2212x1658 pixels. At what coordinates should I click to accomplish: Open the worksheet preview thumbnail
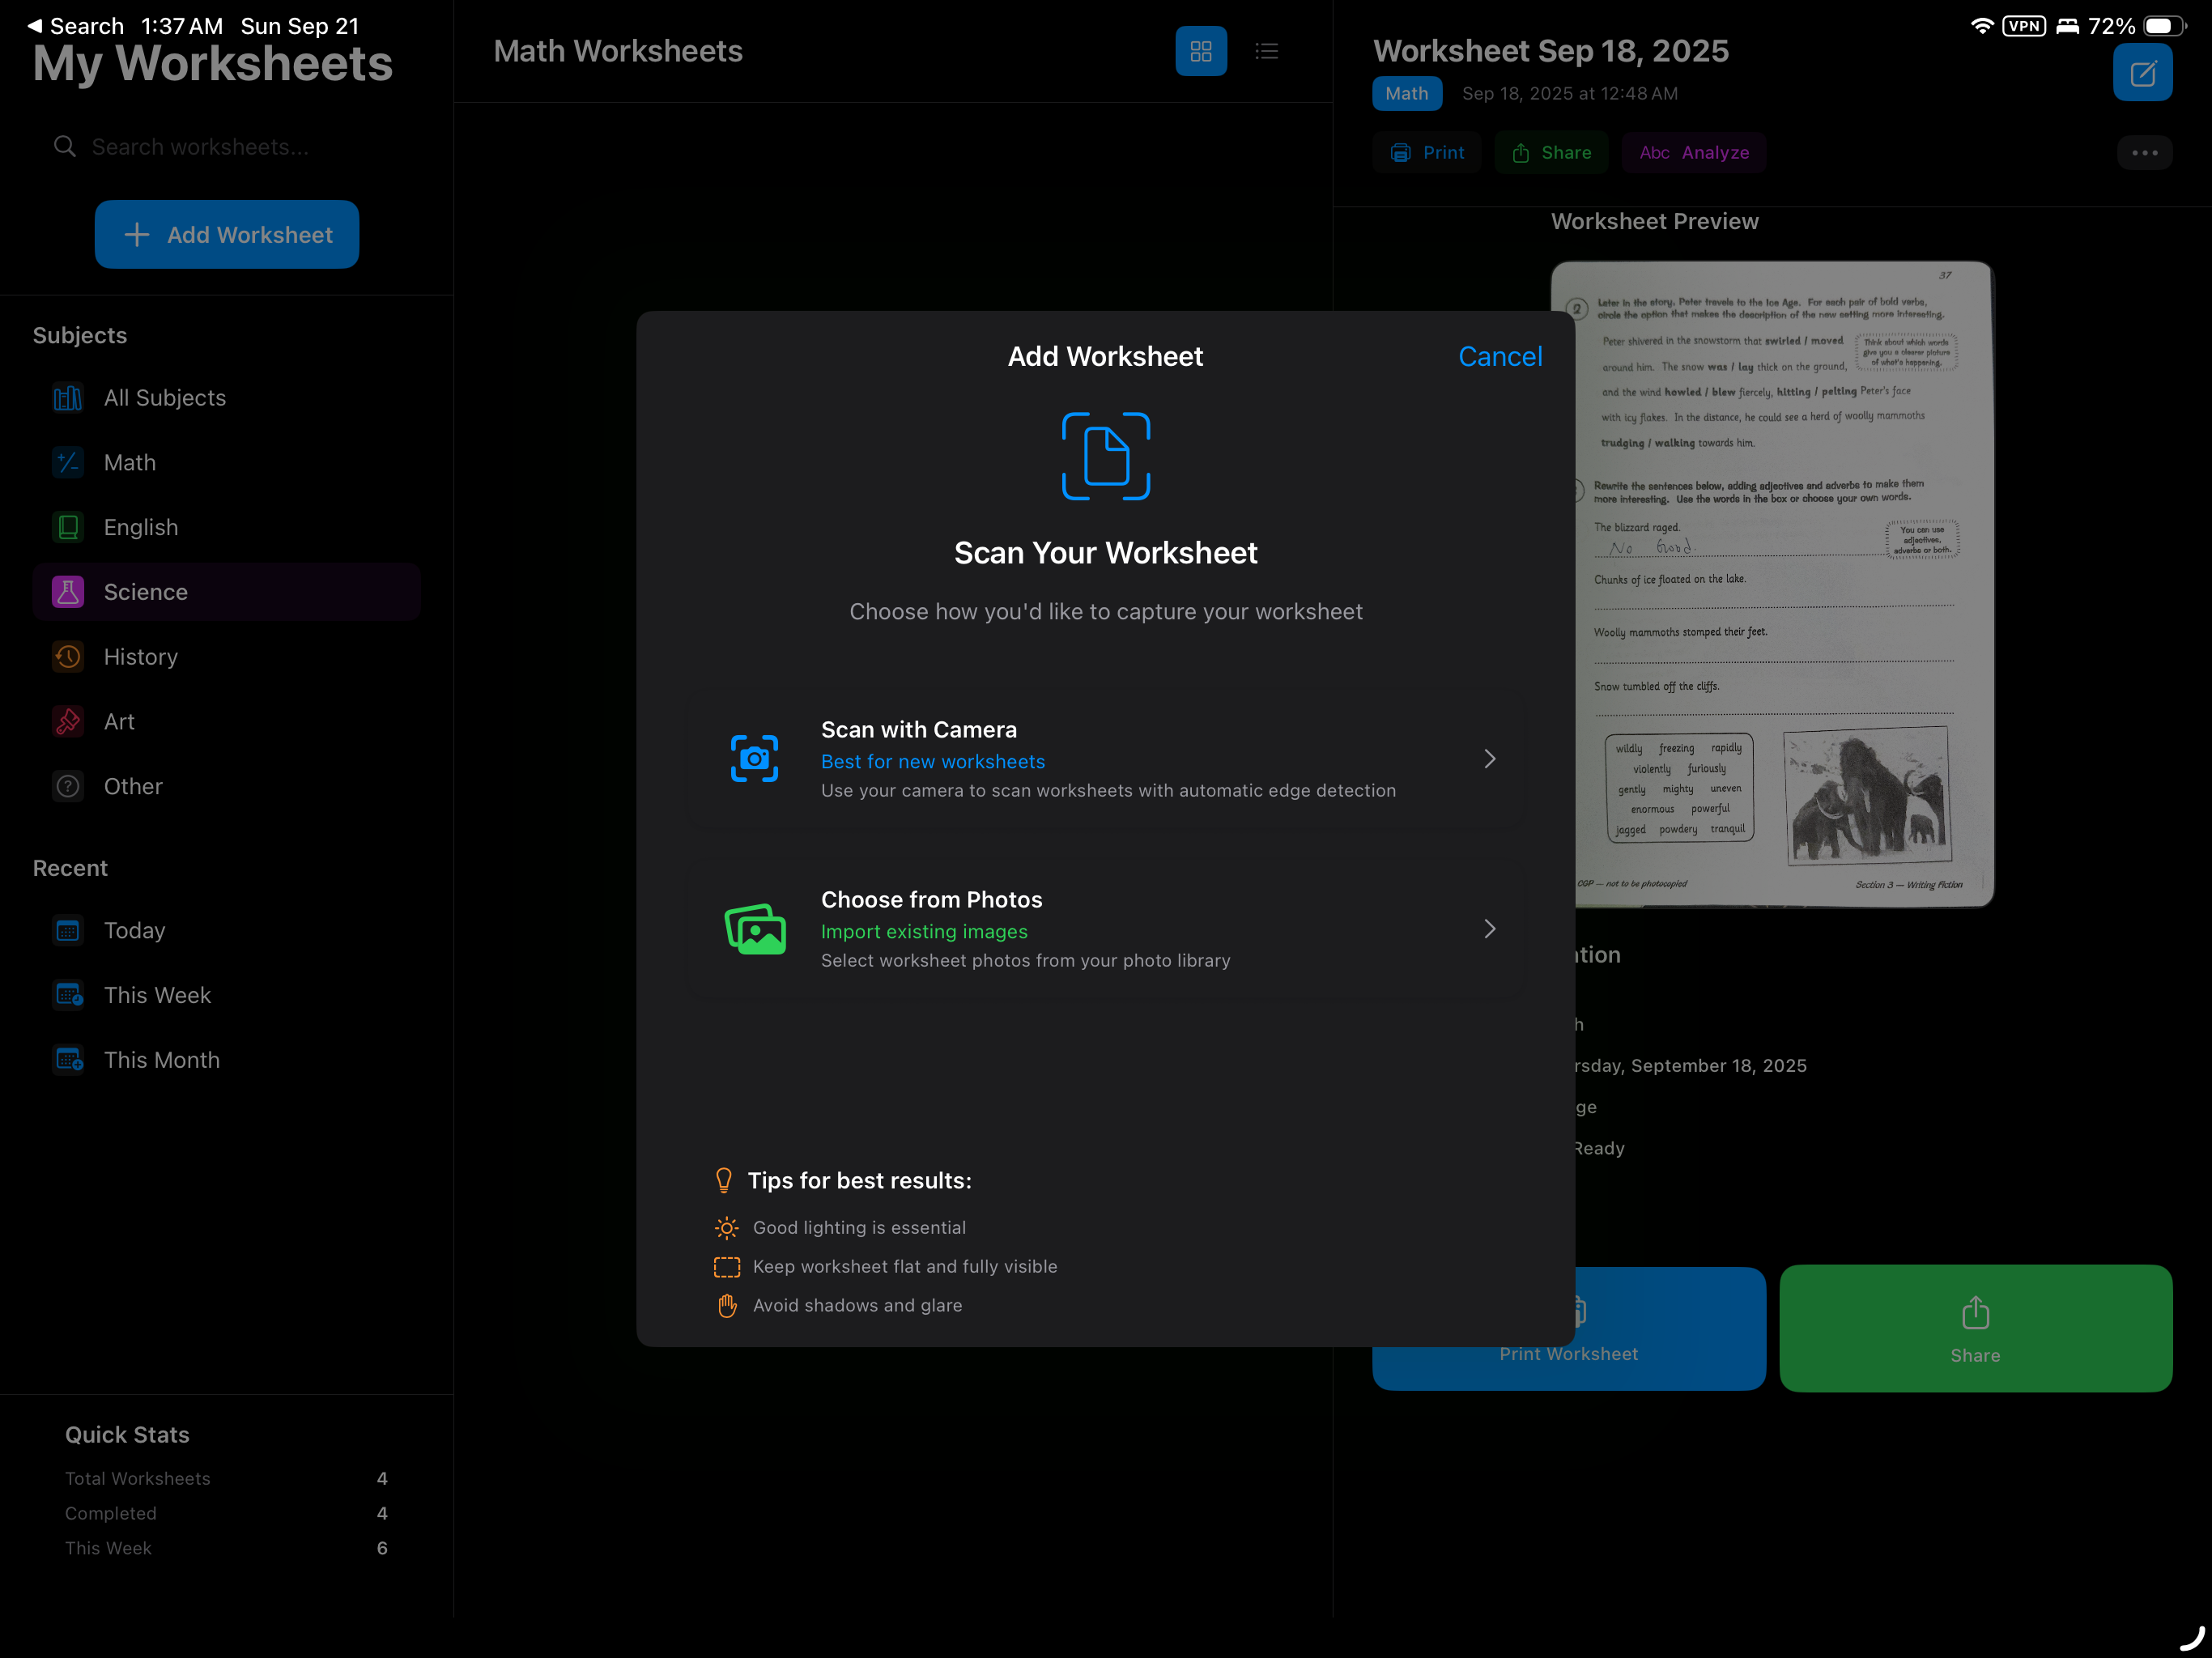[x=1772, y=585]
